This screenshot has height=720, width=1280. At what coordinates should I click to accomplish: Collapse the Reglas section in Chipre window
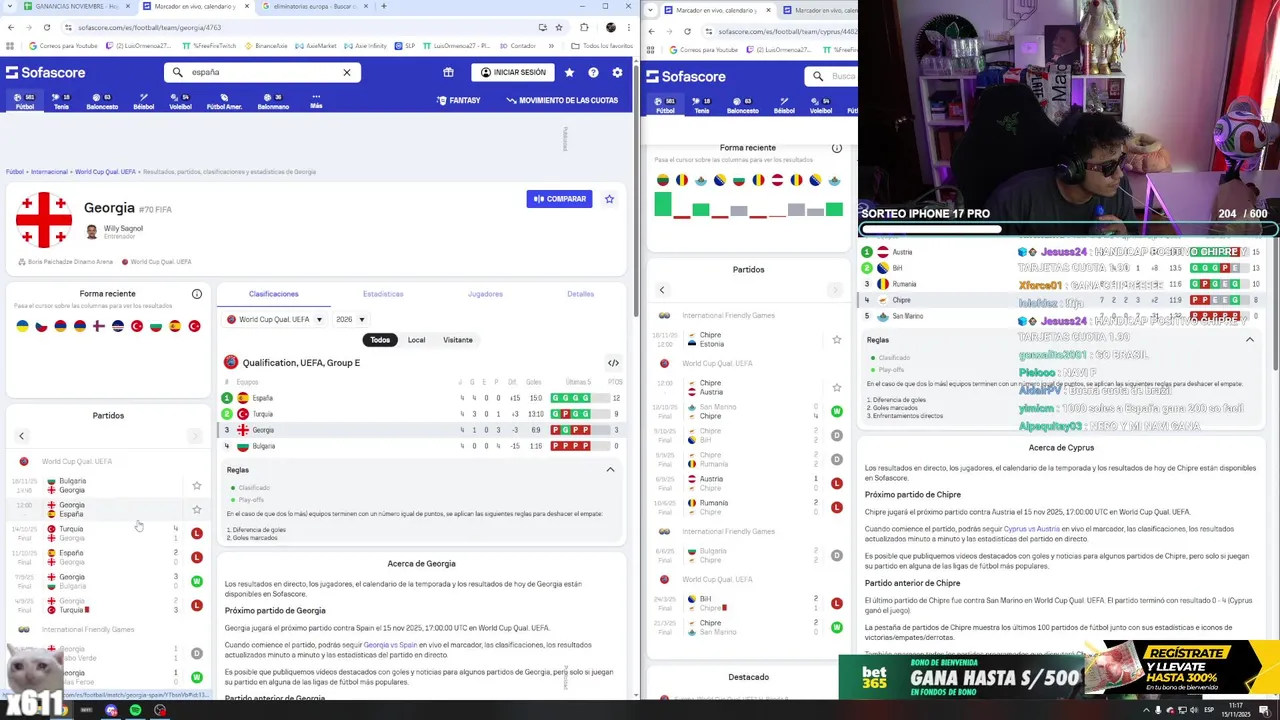pos(1250,340)
